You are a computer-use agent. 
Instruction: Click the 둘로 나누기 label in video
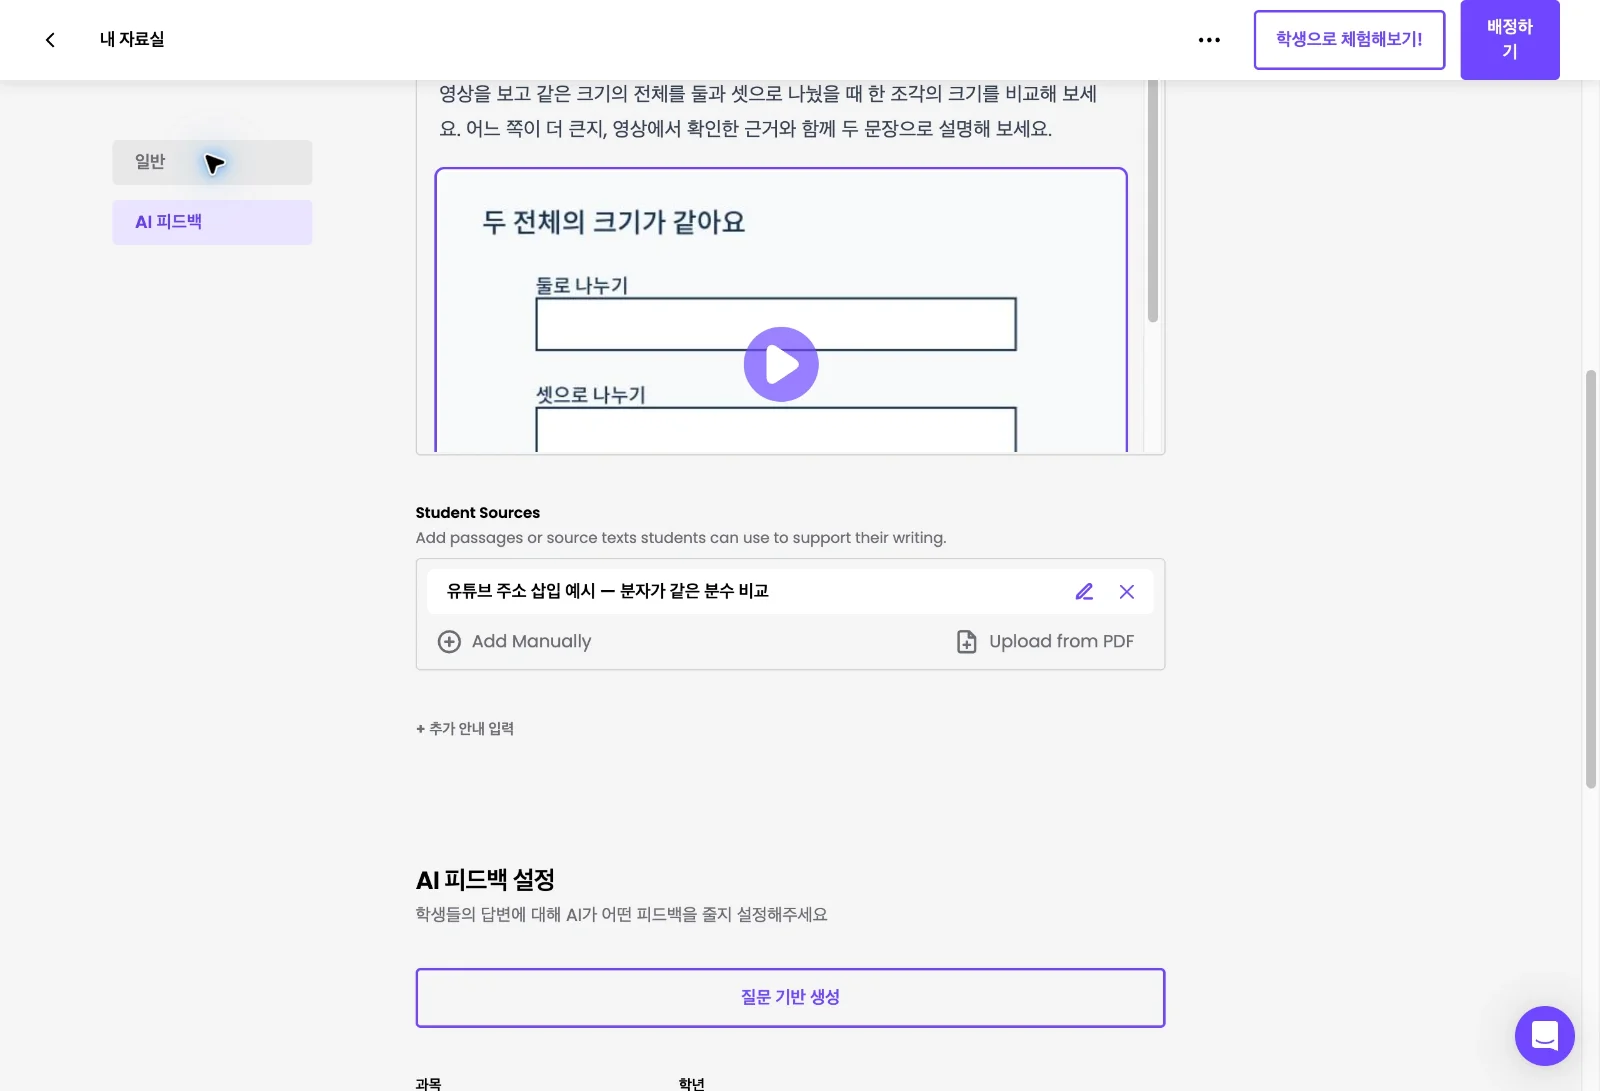coord(582,285)
